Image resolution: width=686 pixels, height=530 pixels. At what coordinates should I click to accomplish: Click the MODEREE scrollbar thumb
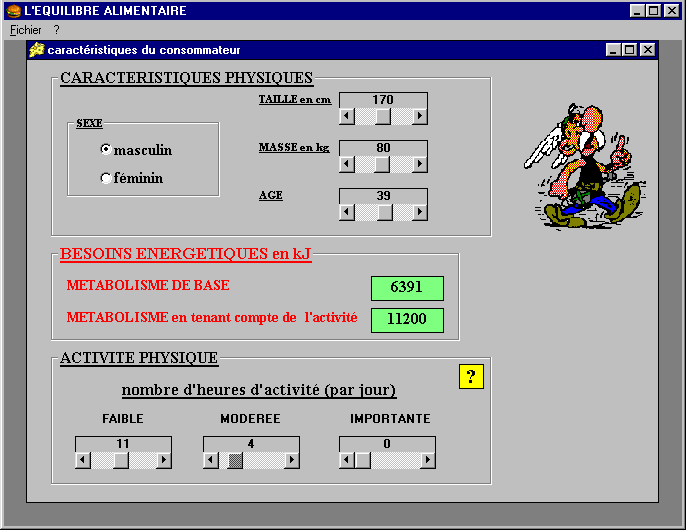(235, 460)
